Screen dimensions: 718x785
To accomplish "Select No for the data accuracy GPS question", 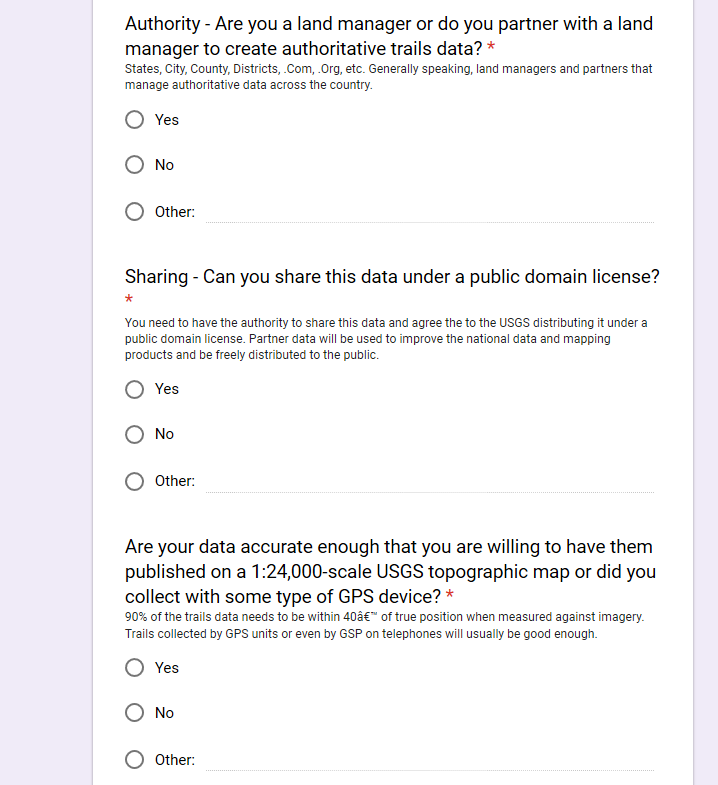I will tap(135, 713).
